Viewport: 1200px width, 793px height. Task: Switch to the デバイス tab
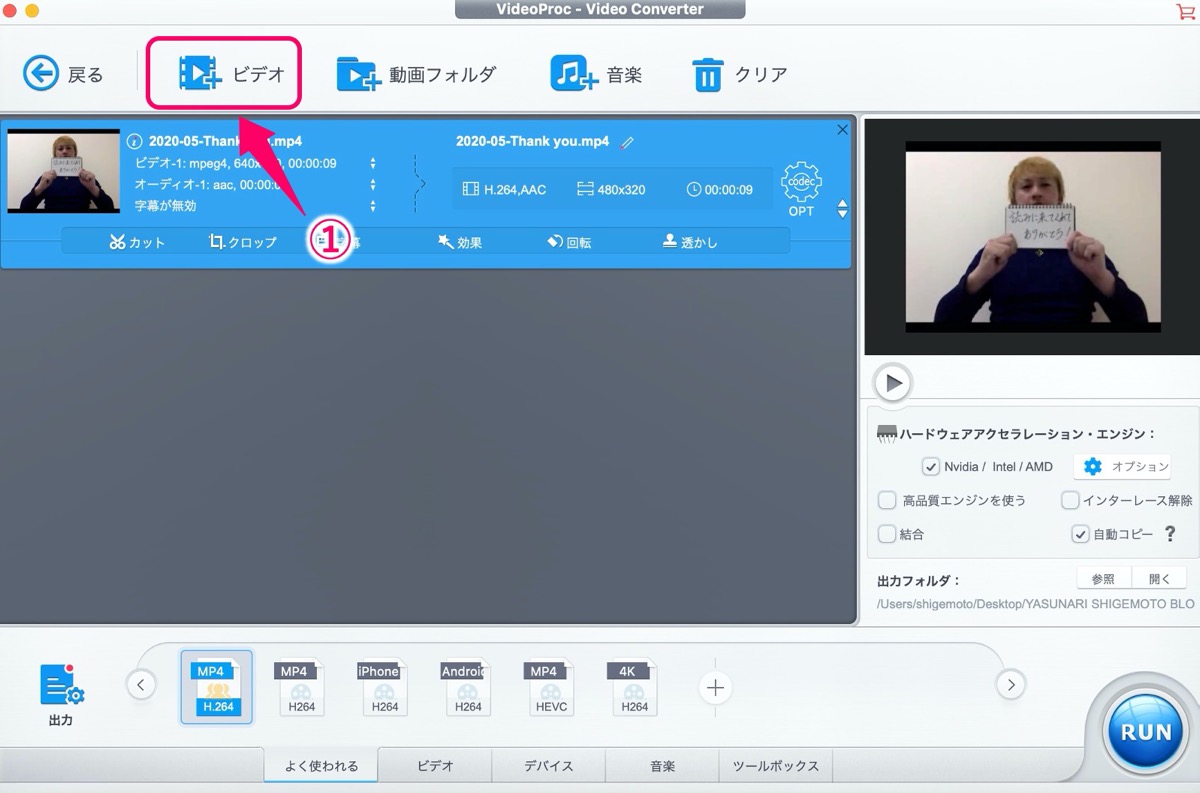click(548, 766)
